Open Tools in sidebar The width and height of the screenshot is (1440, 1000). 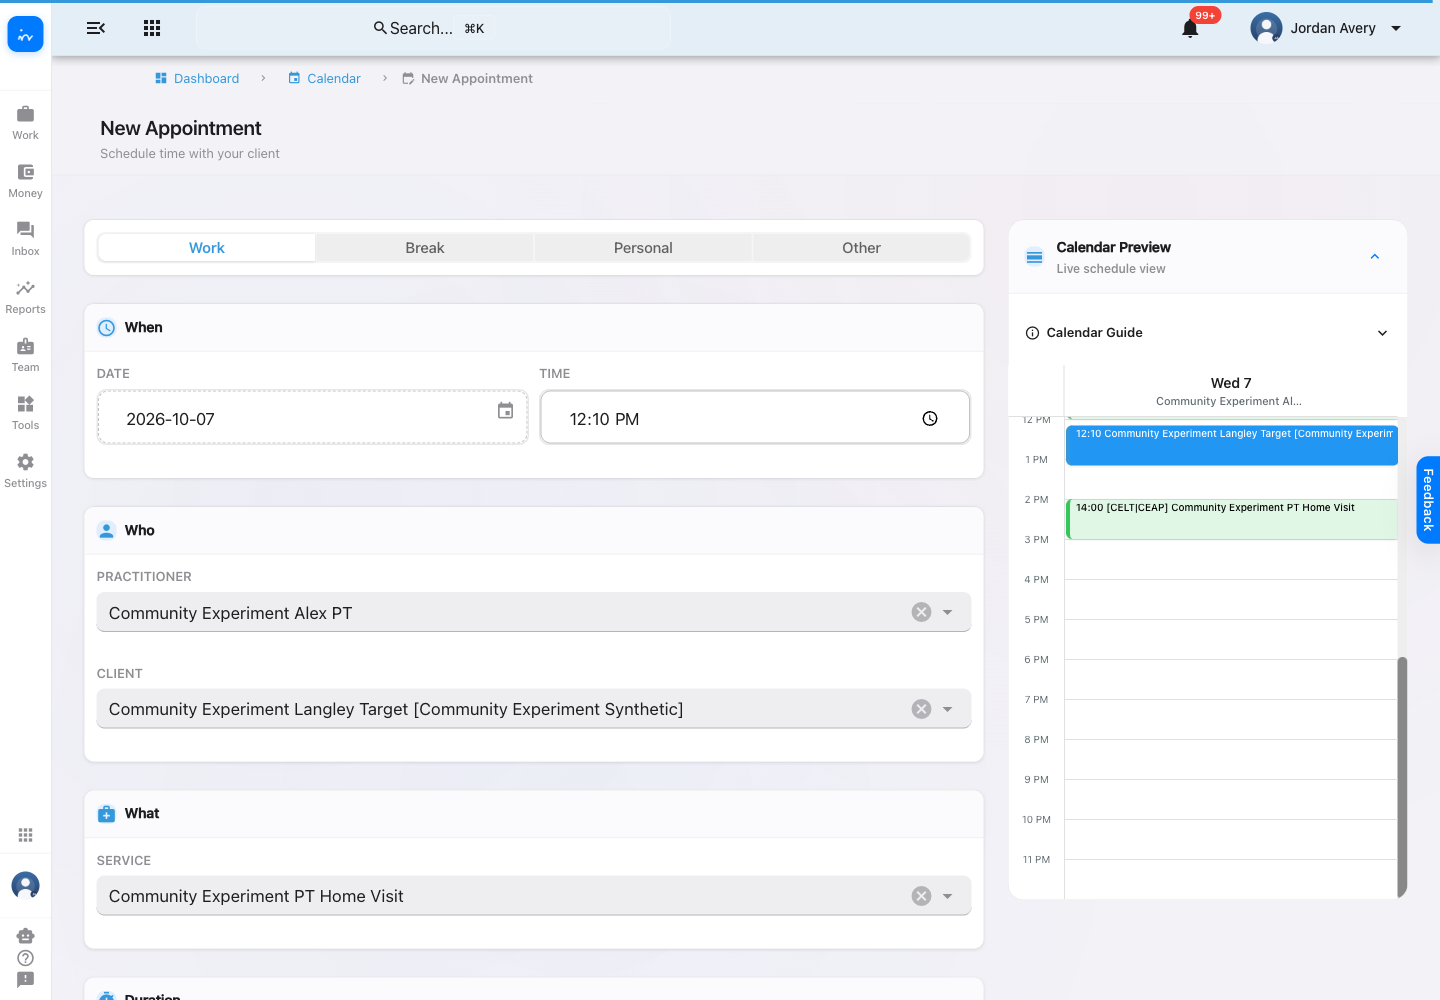[x=26, y=413]
